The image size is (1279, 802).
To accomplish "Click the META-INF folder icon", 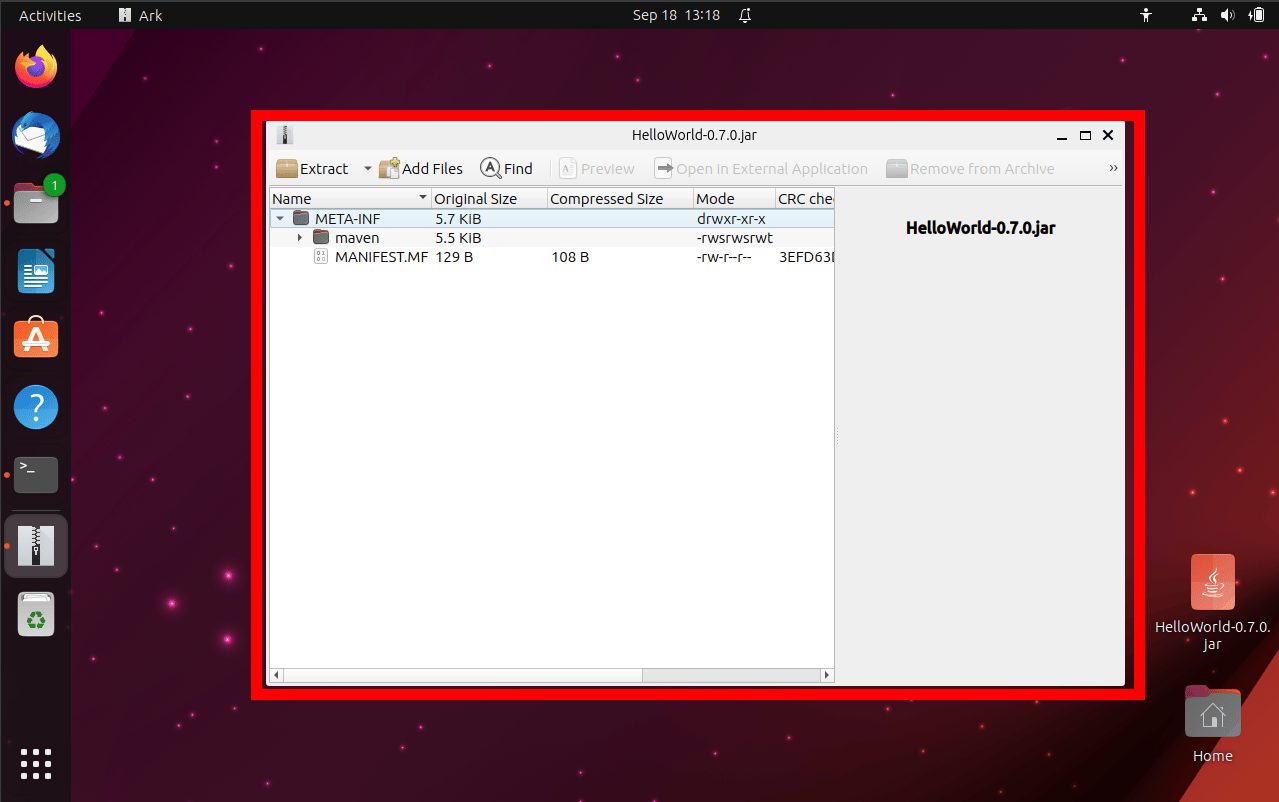I will point(301,218).
